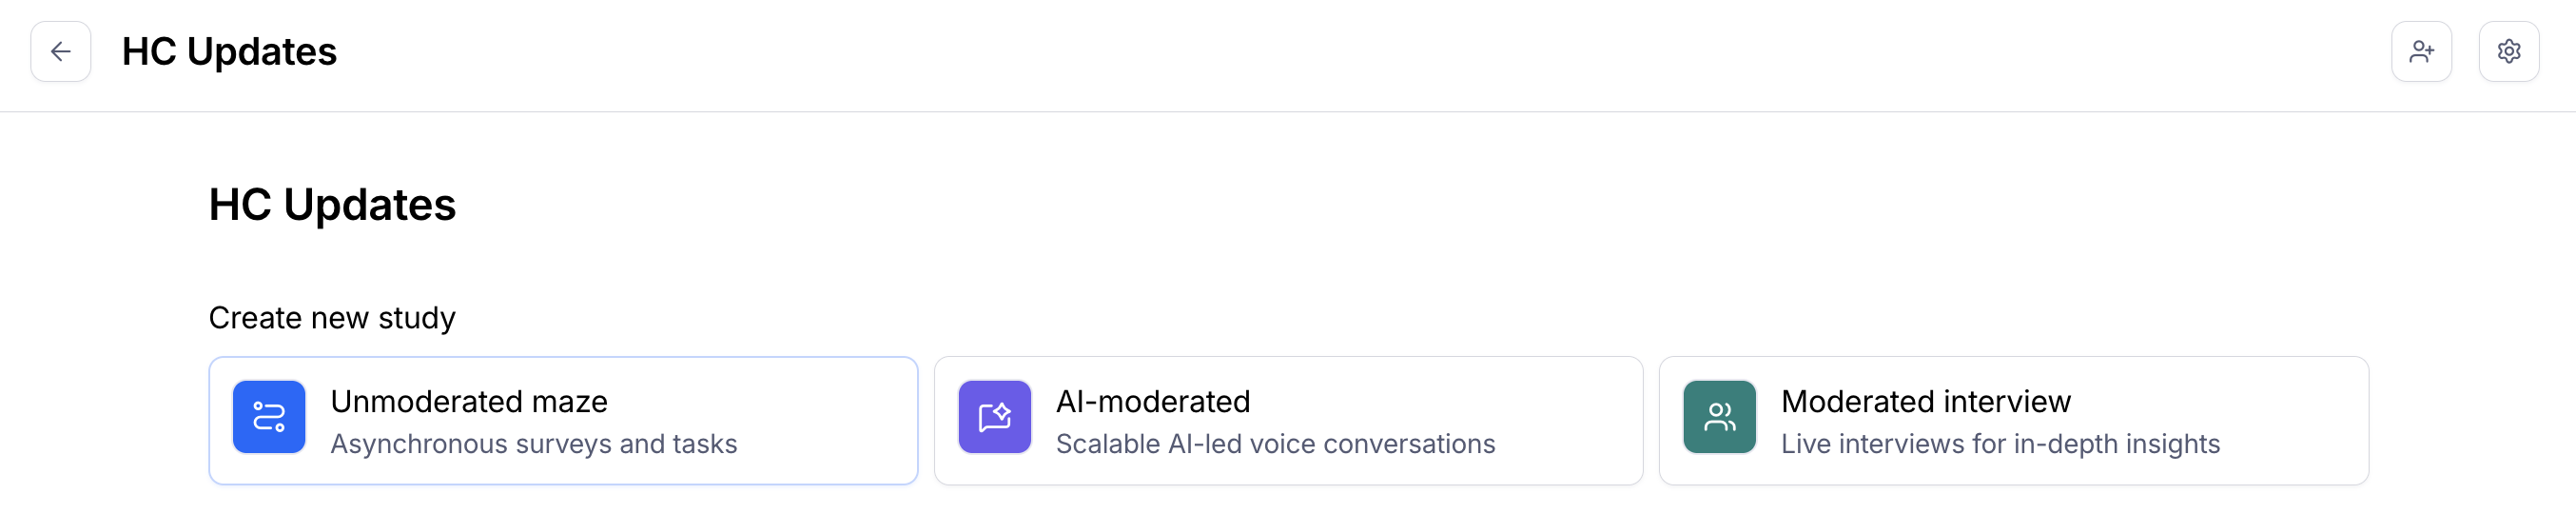Choose the "AI-moderated" study title
2576x514 pixels.
coord(1153,401)
